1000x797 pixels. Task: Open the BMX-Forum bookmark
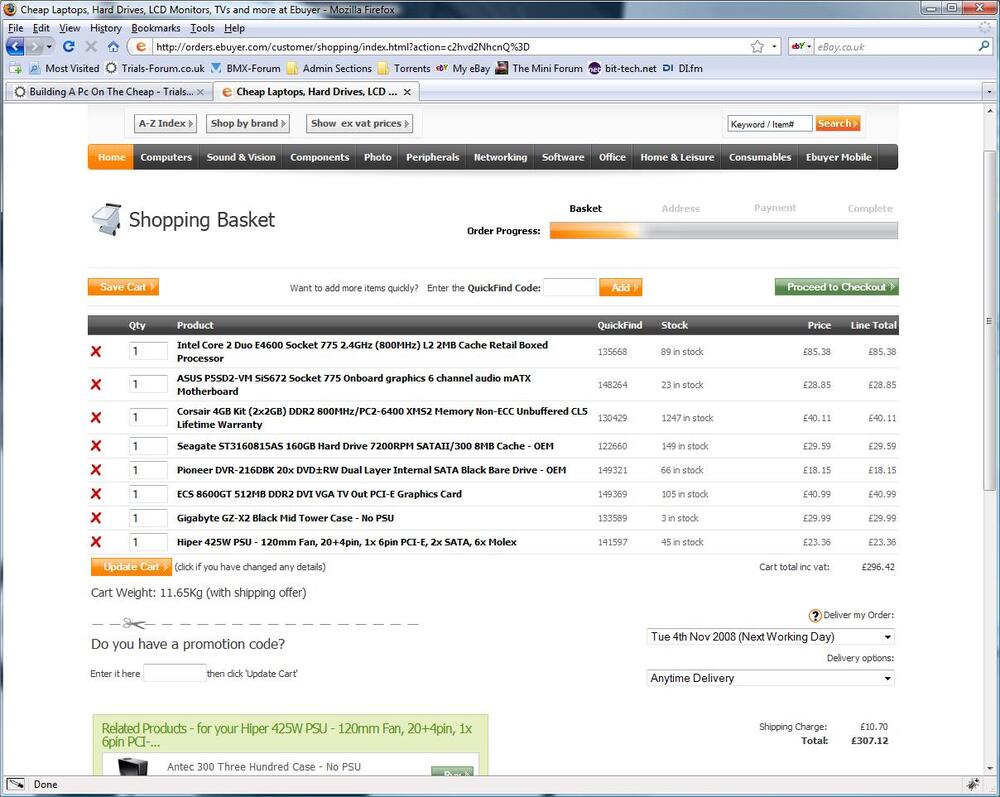pyautogui.click(x=246, y=68)
